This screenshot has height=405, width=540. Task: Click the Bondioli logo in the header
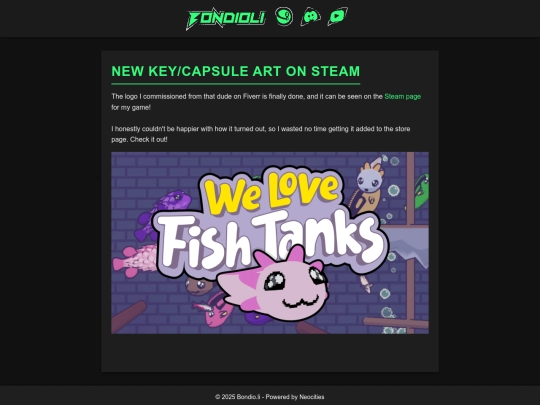coord(226,19)
